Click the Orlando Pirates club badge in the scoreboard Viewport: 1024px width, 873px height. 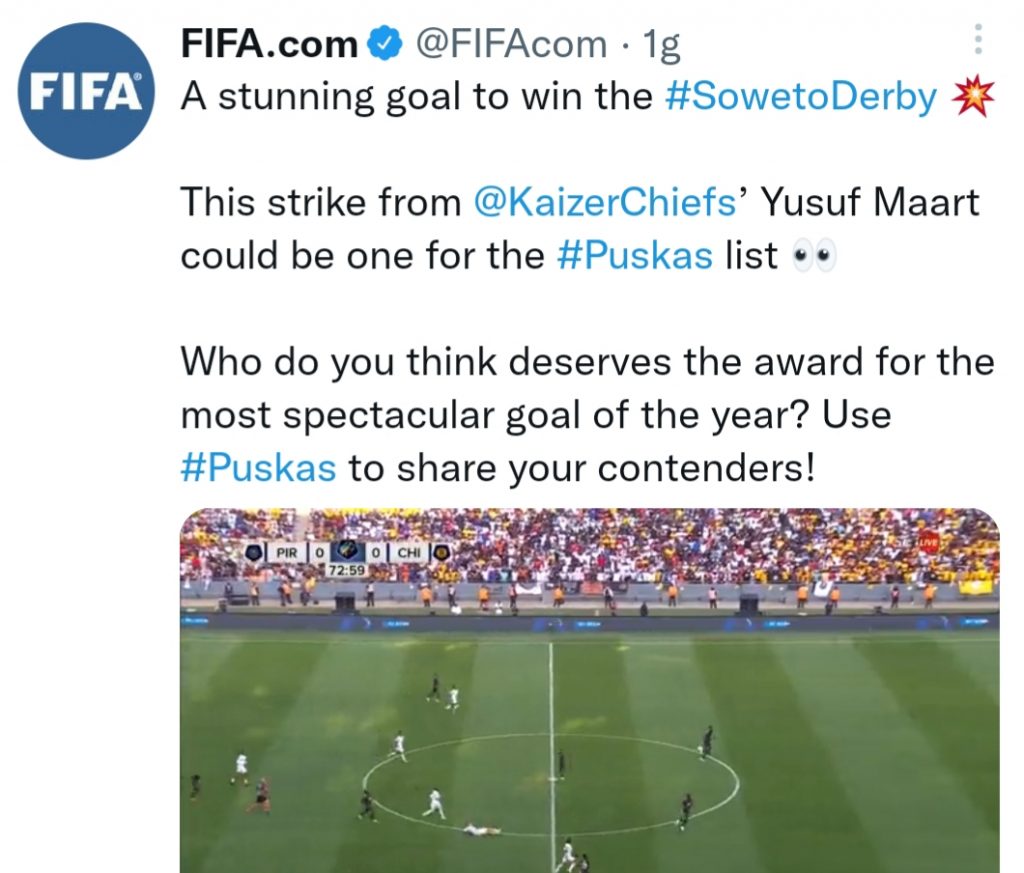(x=253, y=554)
